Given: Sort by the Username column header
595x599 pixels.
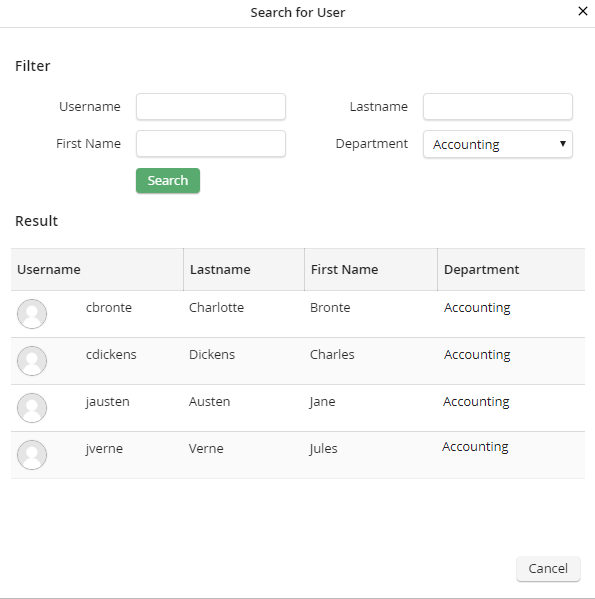Looking at the screenshot, I should tap(97, 269).
